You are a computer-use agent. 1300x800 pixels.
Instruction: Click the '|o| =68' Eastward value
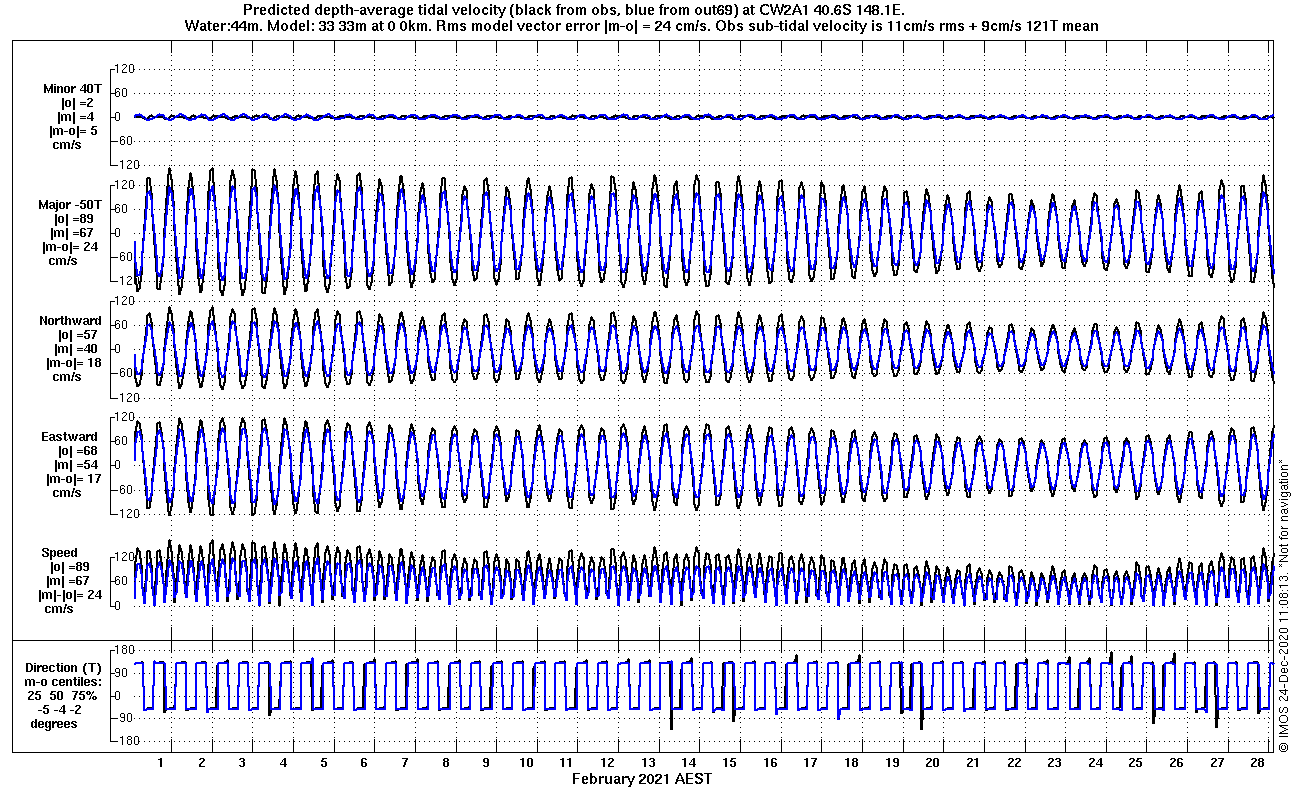[x=78, y=451]
